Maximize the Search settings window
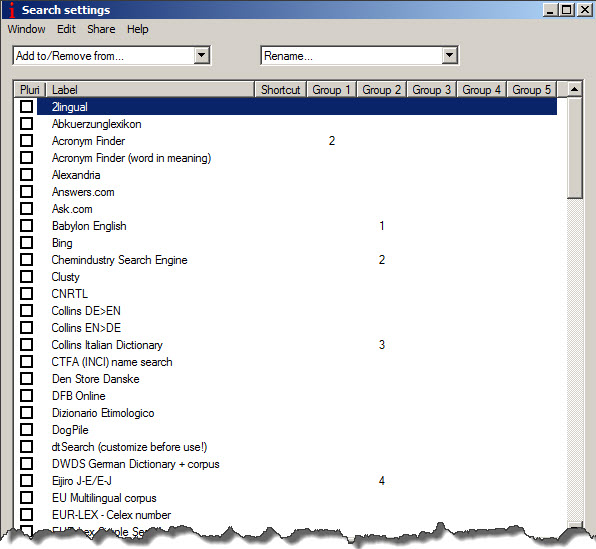 click(x=567, y=10)
